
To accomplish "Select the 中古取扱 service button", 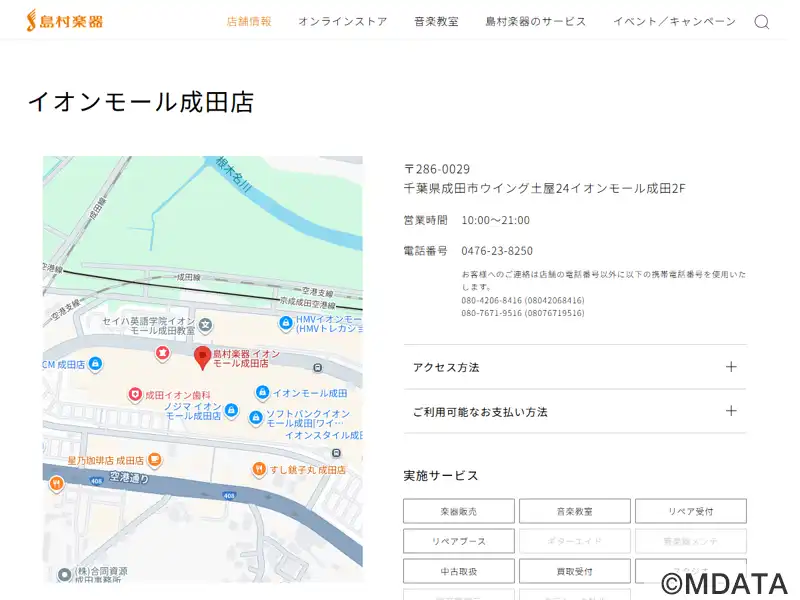I will (x=459, y=571).
